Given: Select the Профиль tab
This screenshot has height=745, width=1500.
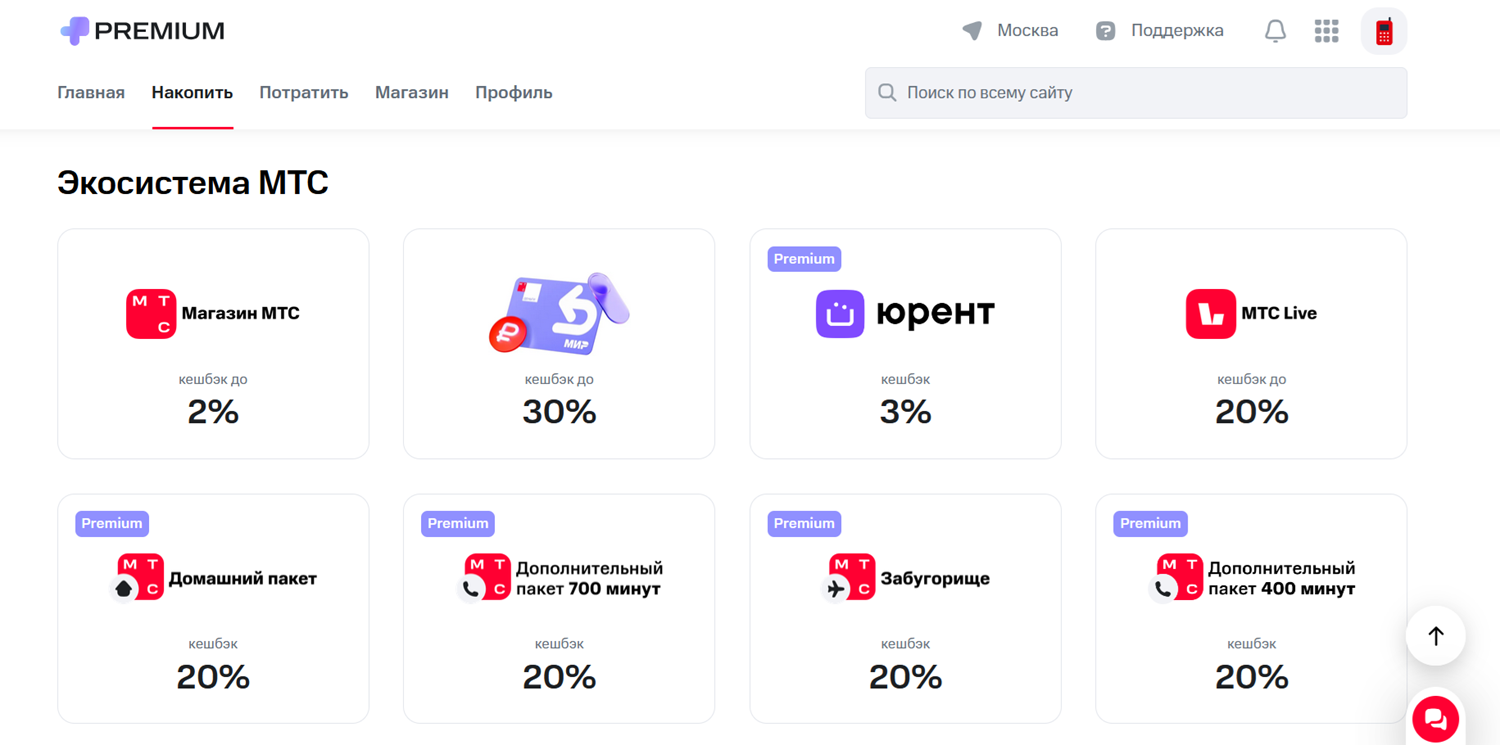Looking at the screenshot, I should (514, 93).
